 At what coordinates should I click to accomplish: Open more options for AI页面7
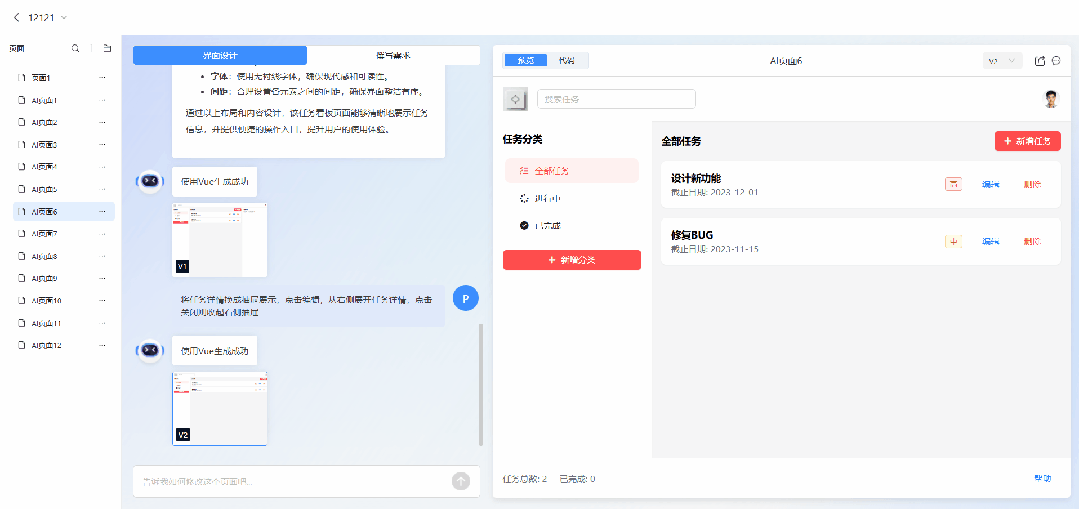pyautogui.click(x=103, y=233)
